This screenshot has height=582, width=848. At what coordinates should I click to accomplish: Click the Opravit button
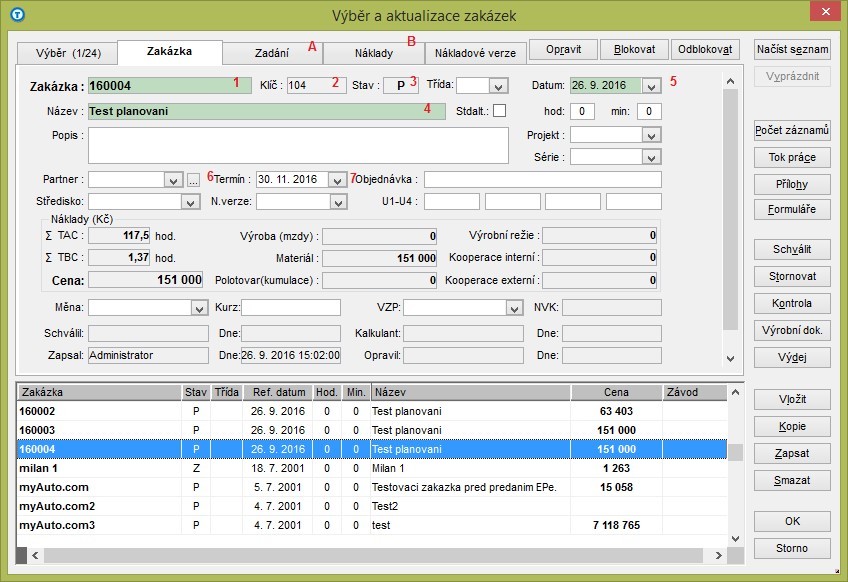click(x=563, y=49)
